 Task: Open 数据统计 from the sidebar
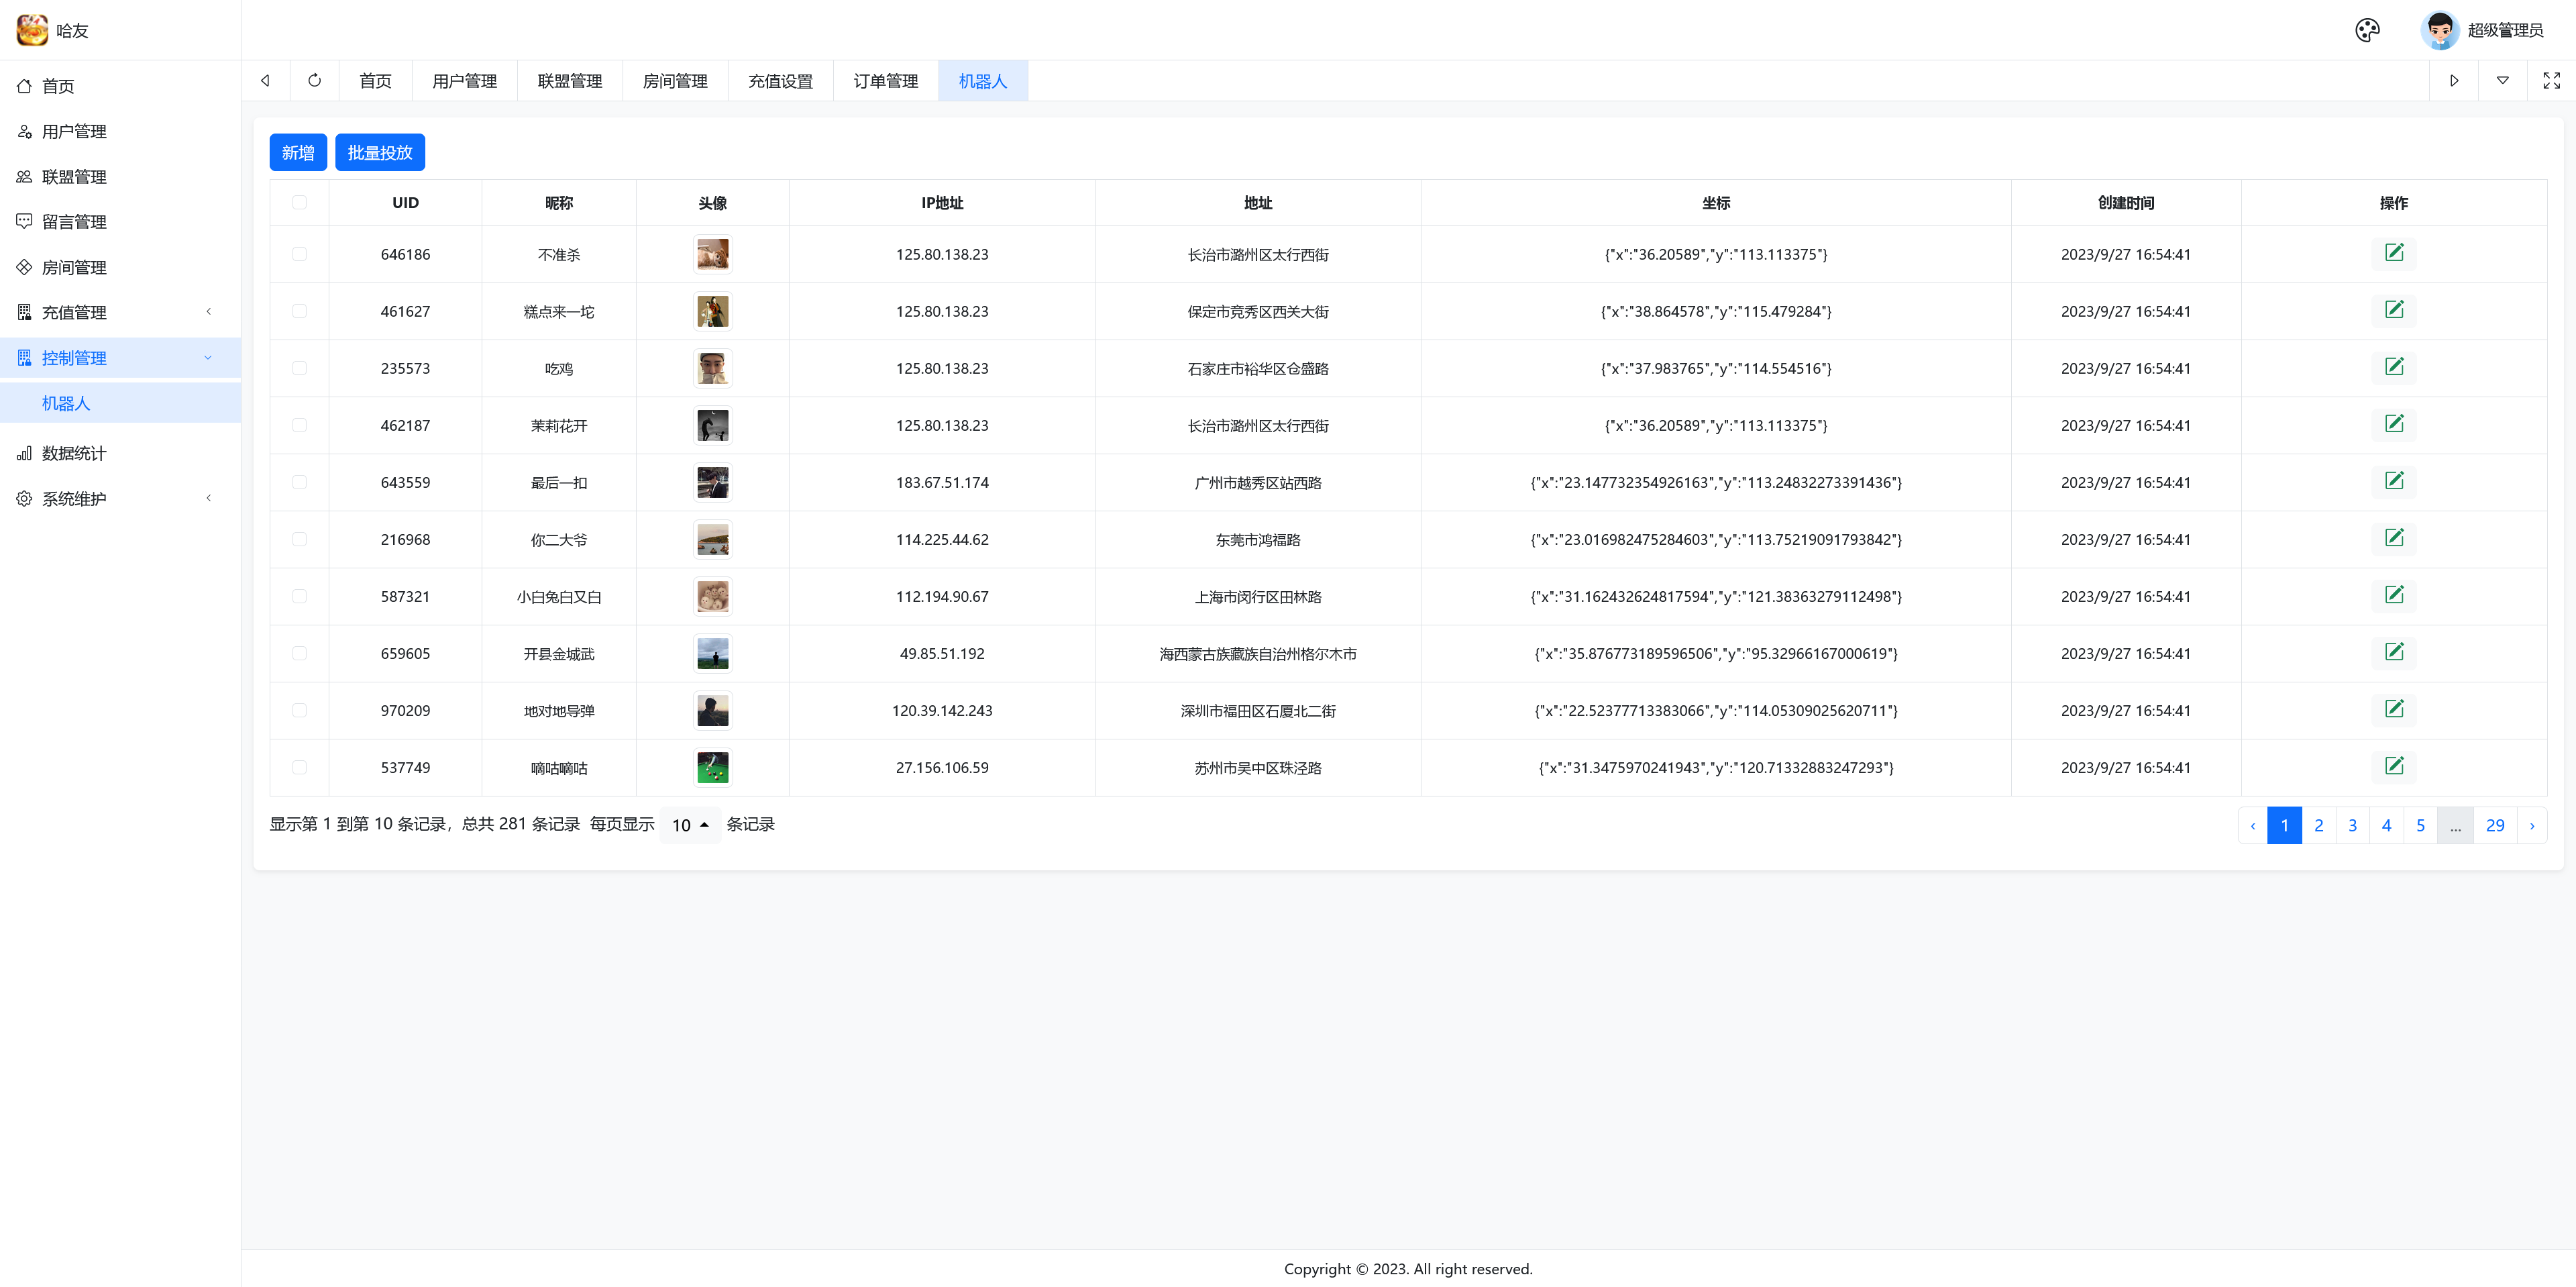click(x=73, y=453)
